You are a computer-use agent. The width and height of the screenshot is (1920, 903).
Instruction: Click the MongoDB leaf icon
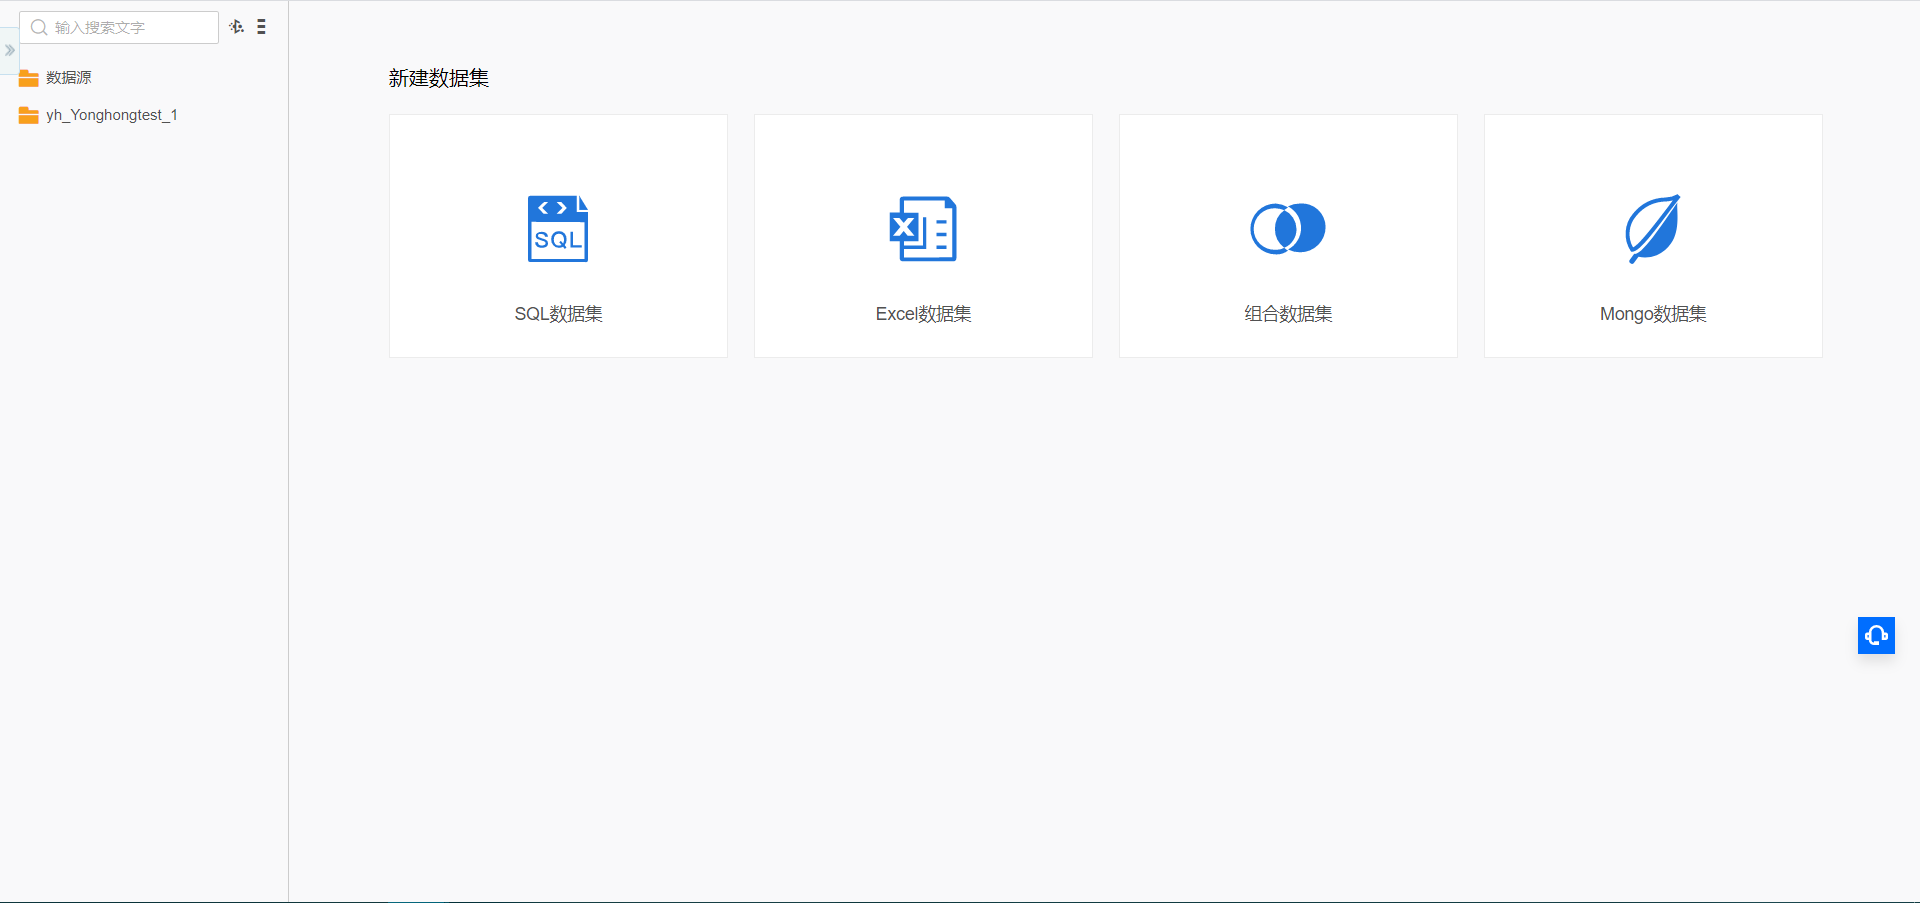pos(1652,228)
